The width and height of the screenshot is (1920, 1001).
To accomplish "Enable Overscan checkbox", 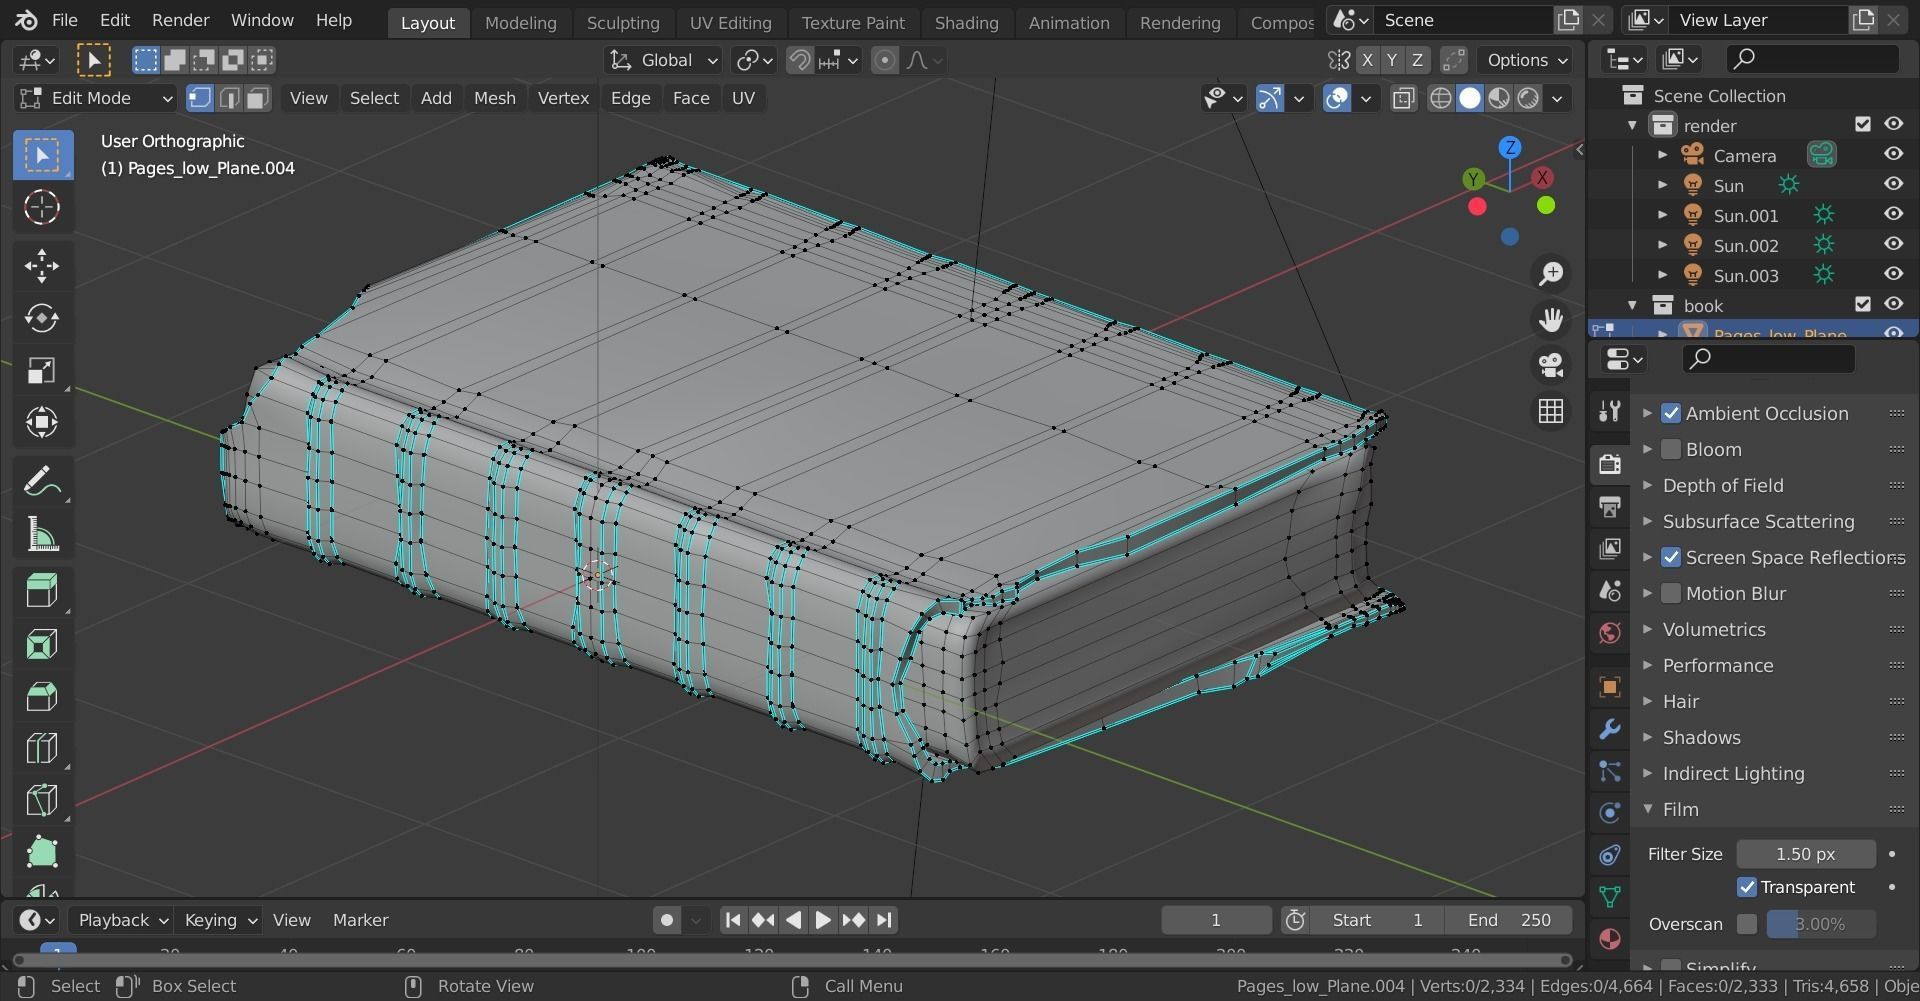I will [x=1747, y=924].
